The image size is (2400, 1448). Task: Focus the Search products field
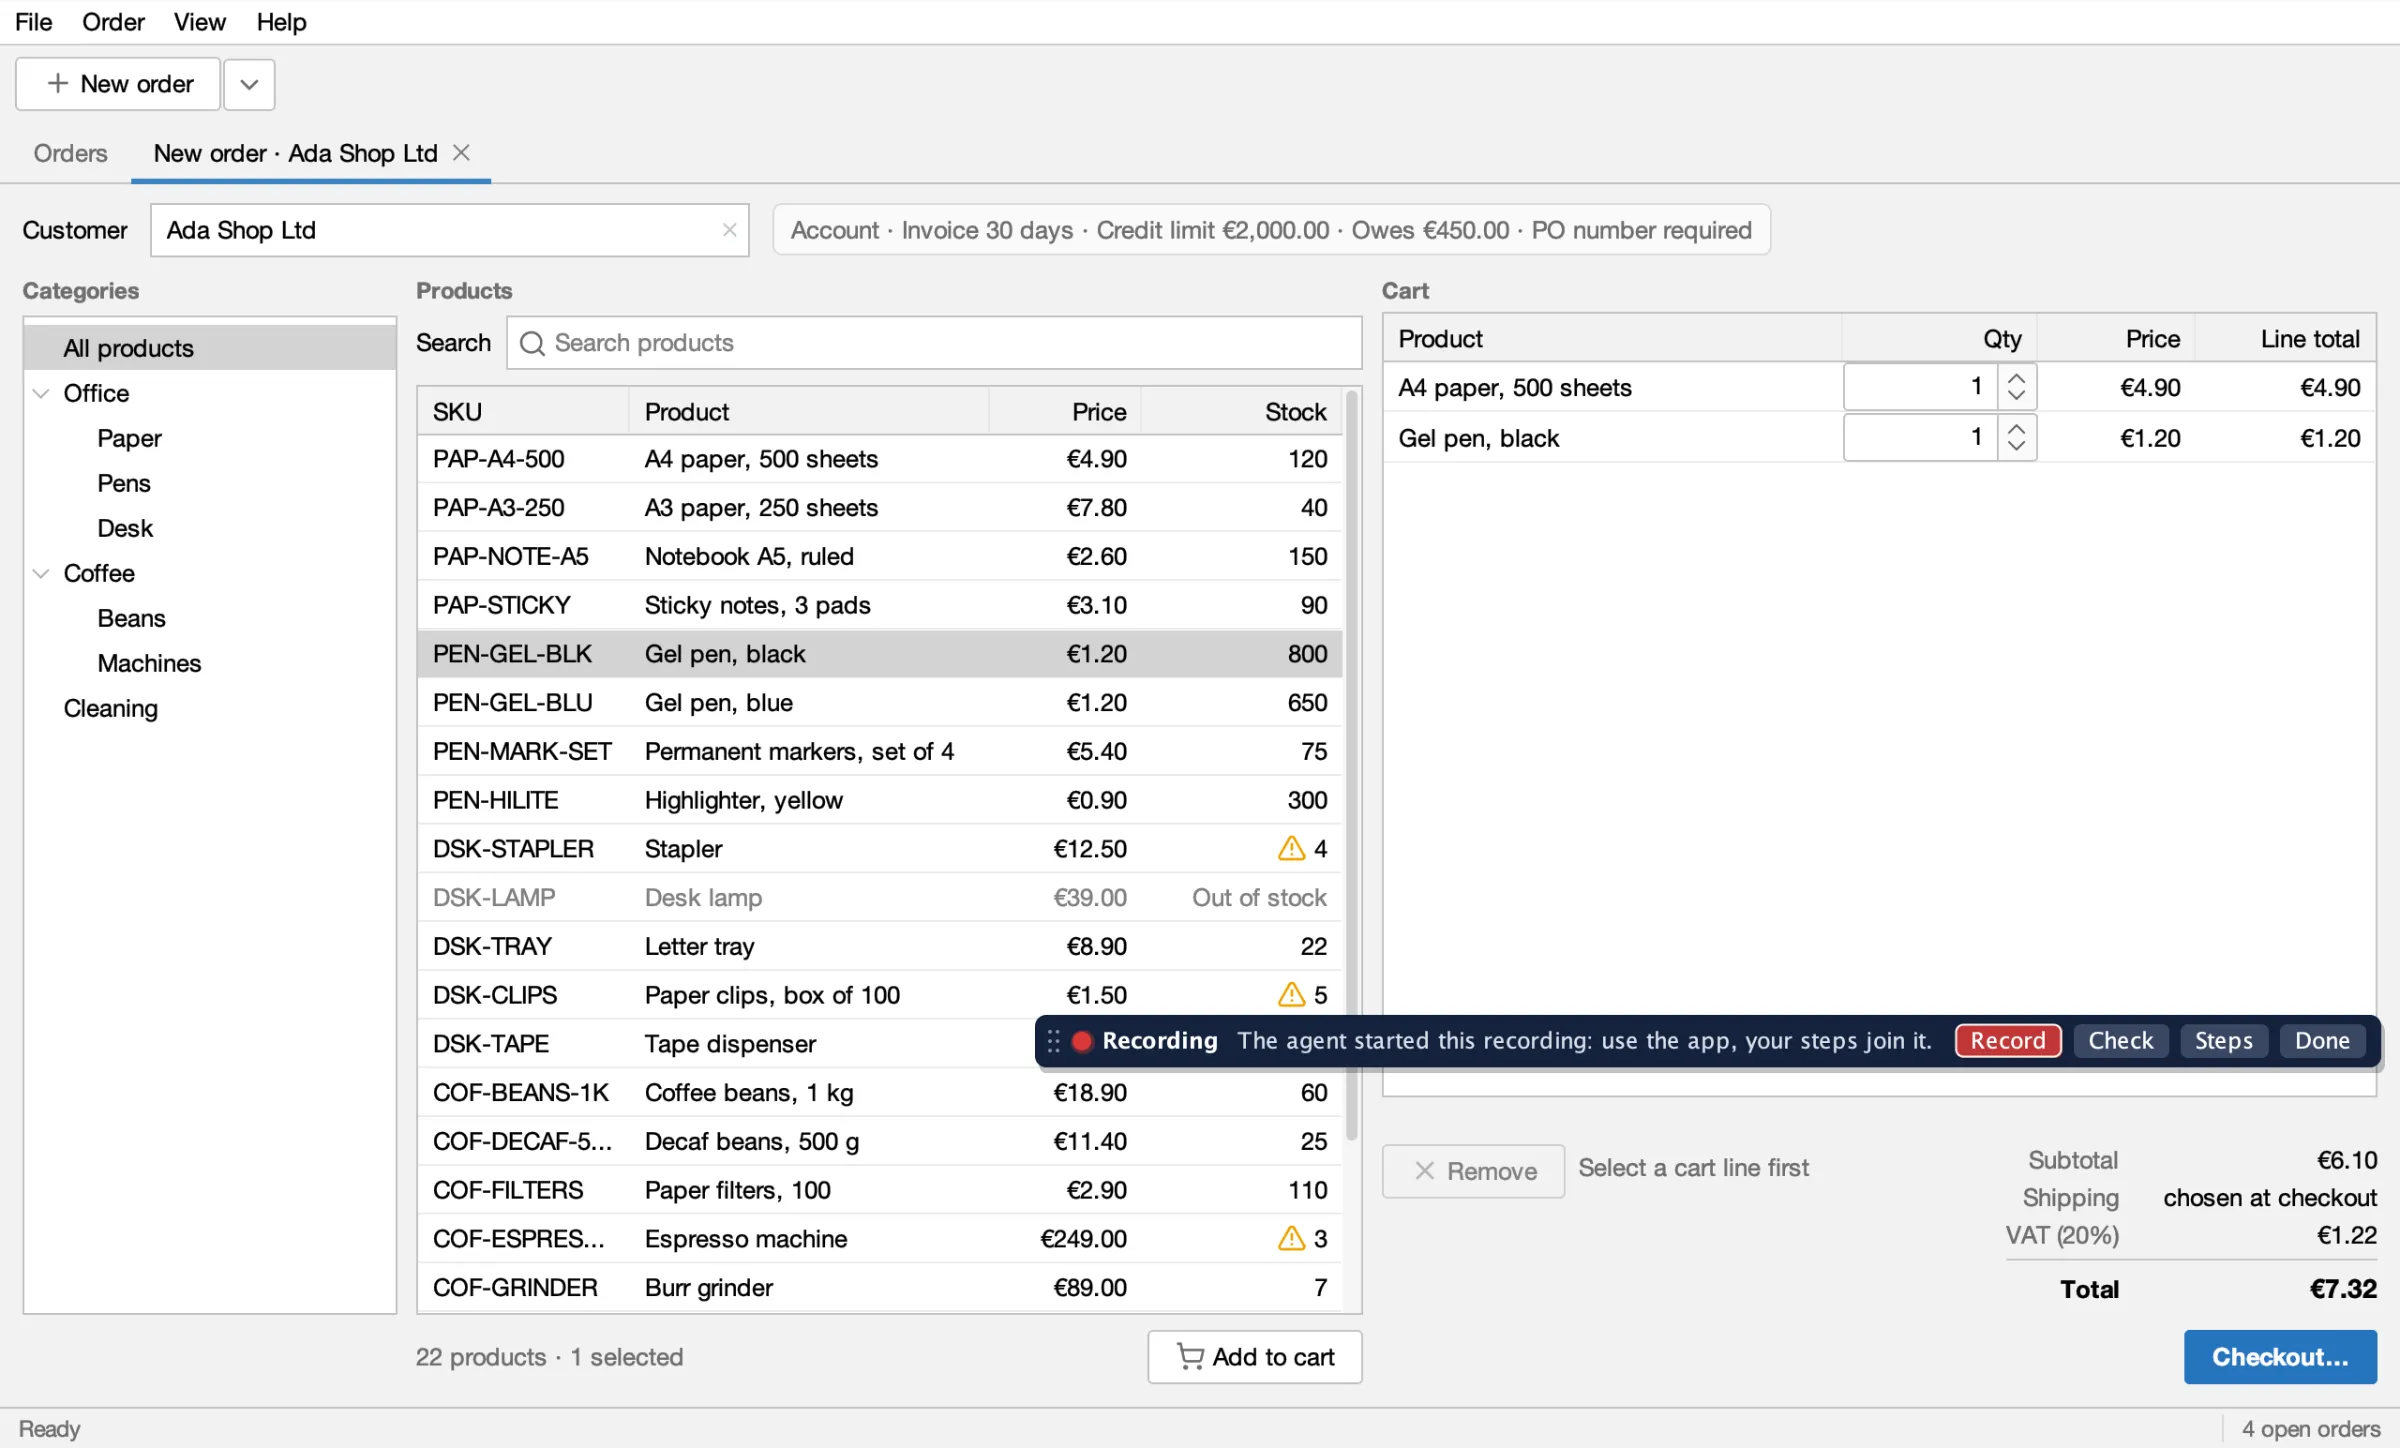934,343
